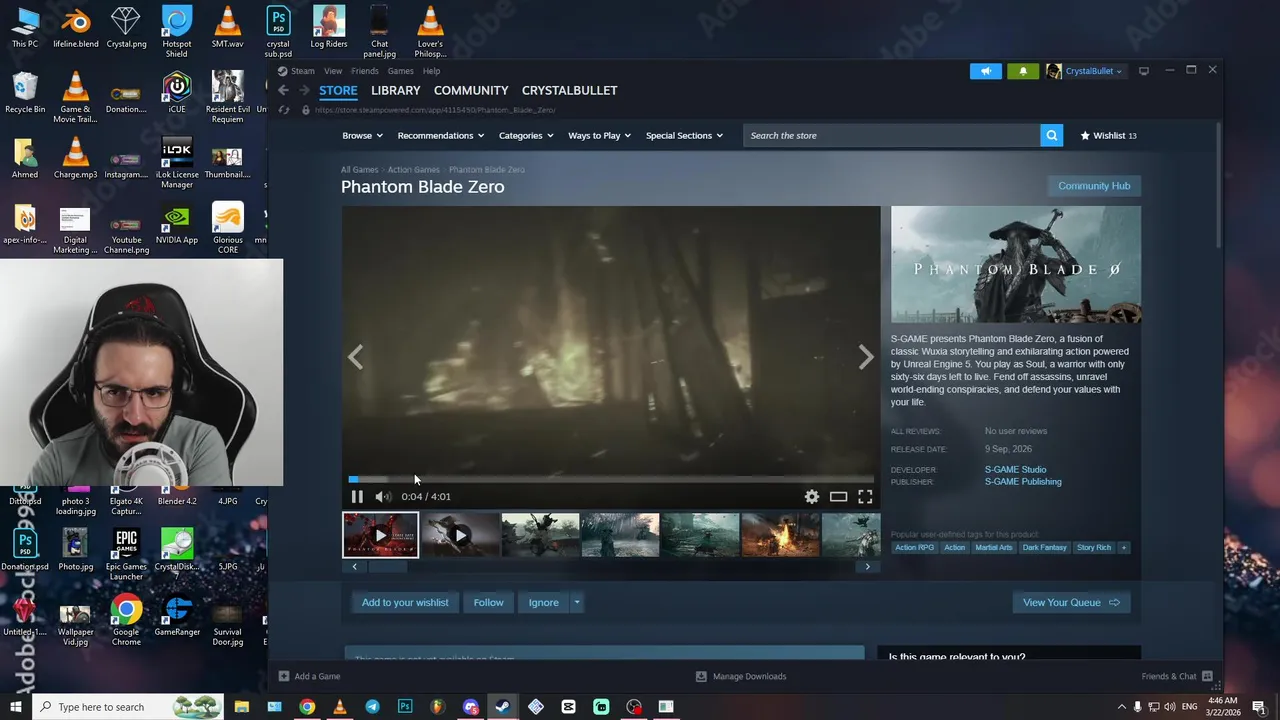Select the Epic Games Launcher desktop icon
The height and width of the screenshot is (720, 1280).
126,555
